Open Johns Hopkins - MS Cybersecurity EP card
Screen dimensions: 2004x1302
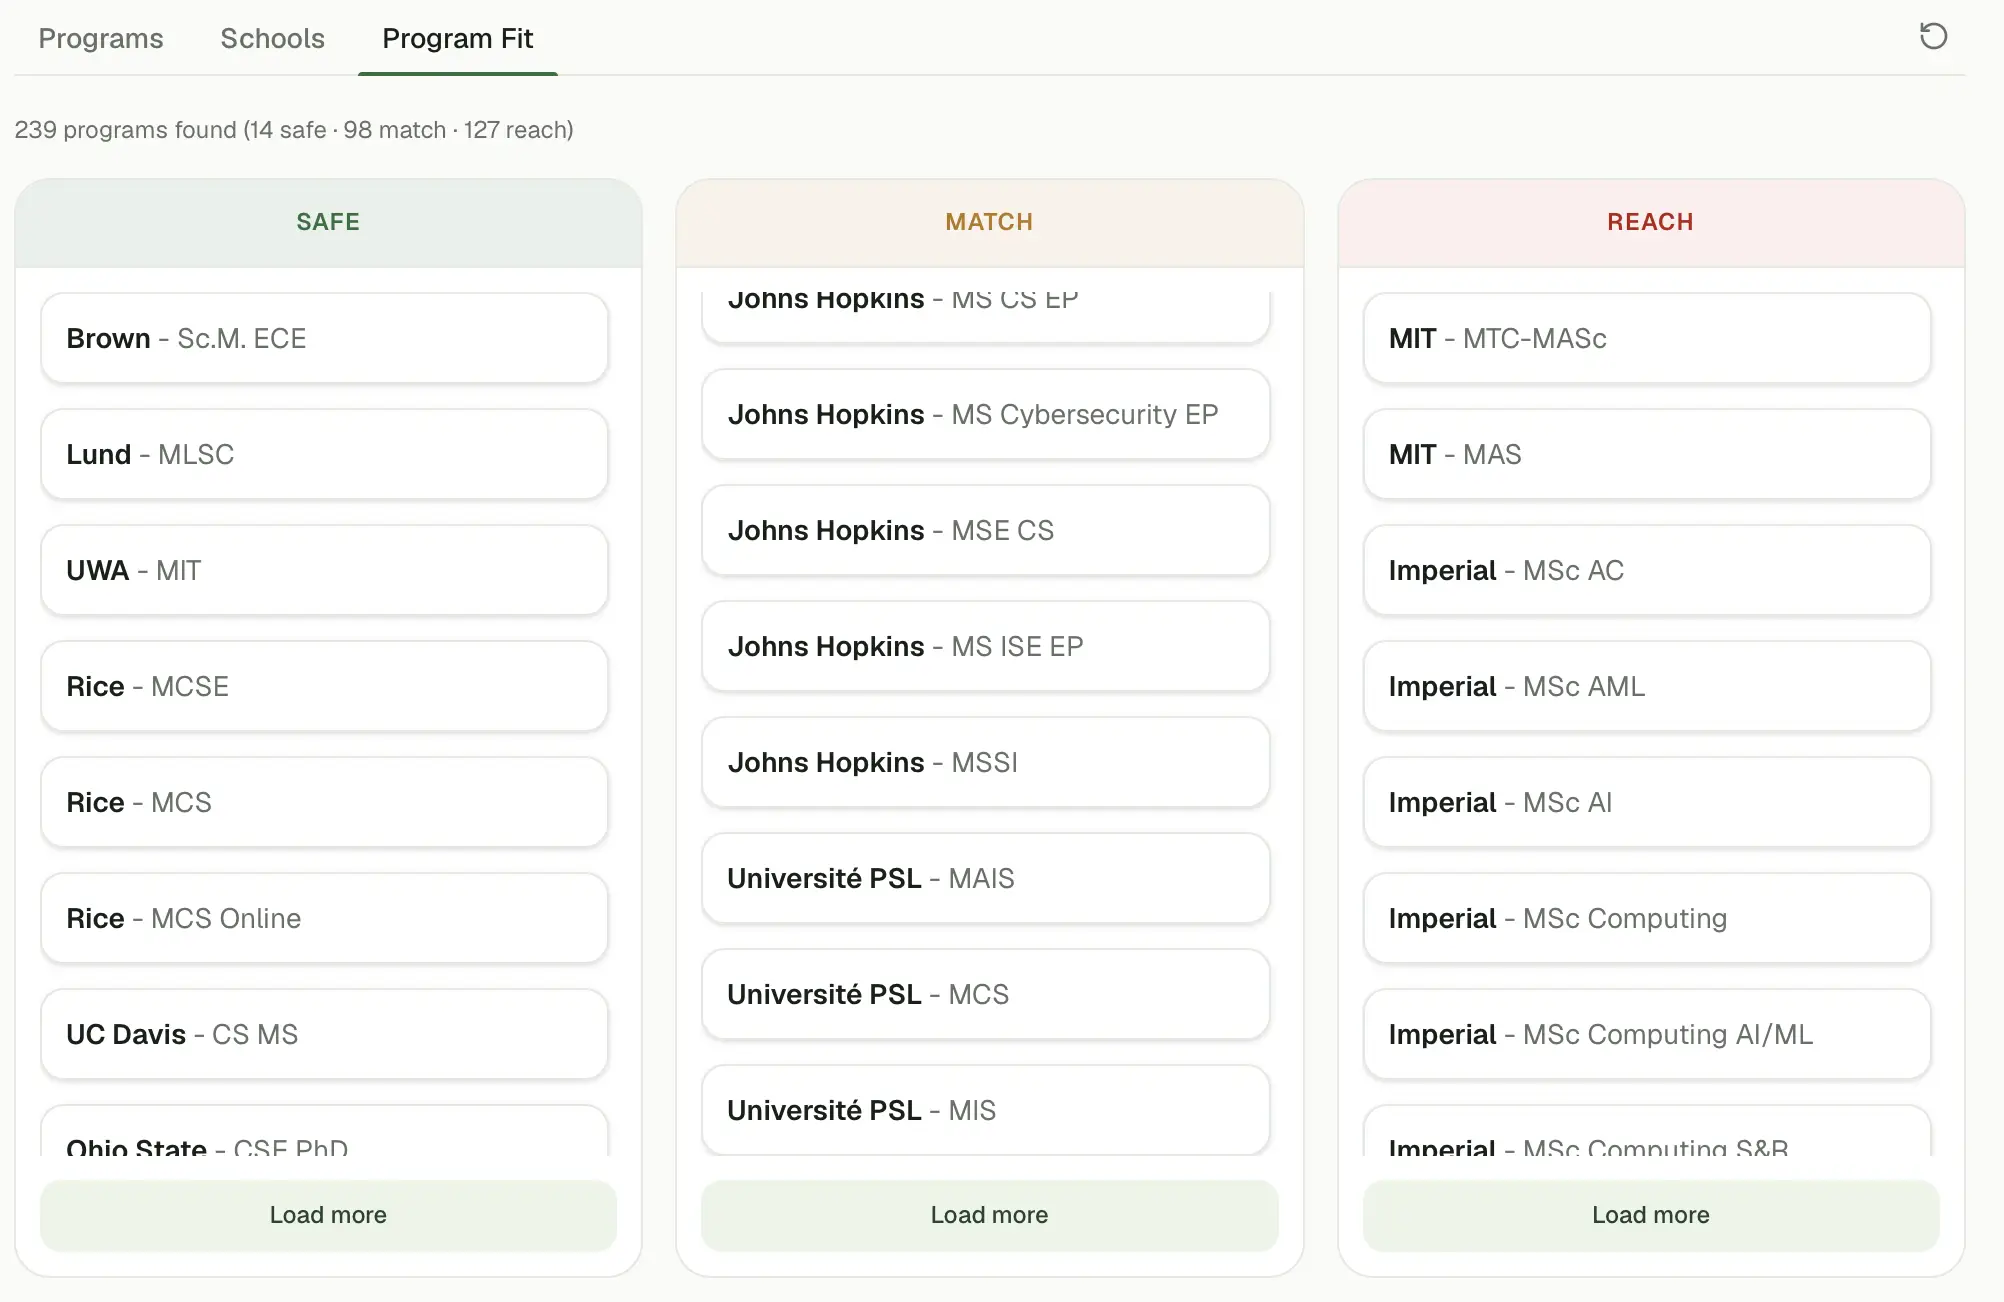[x=986, y=414]
